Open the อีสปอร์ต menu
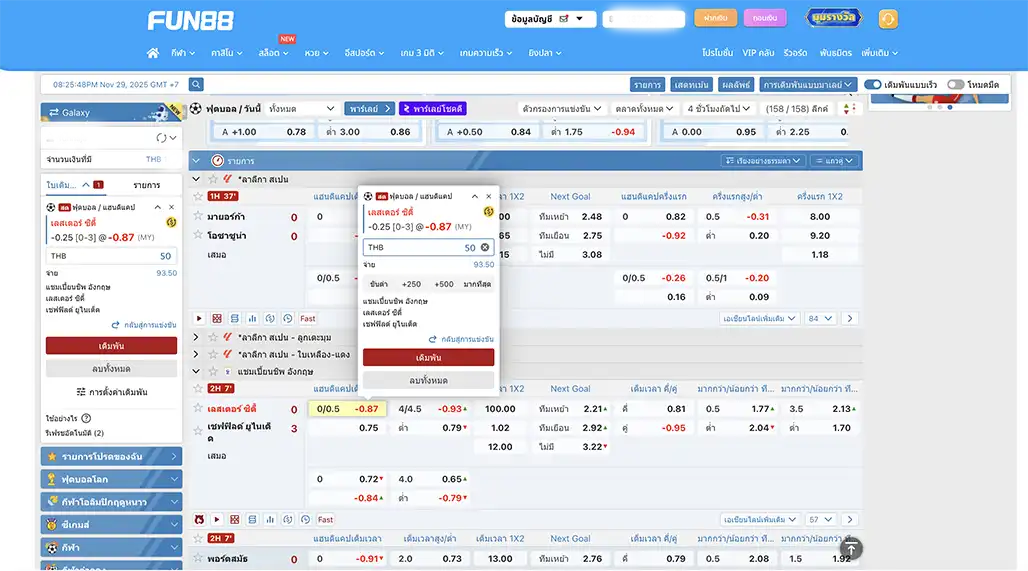1028x571 pixels. point(364,53)
